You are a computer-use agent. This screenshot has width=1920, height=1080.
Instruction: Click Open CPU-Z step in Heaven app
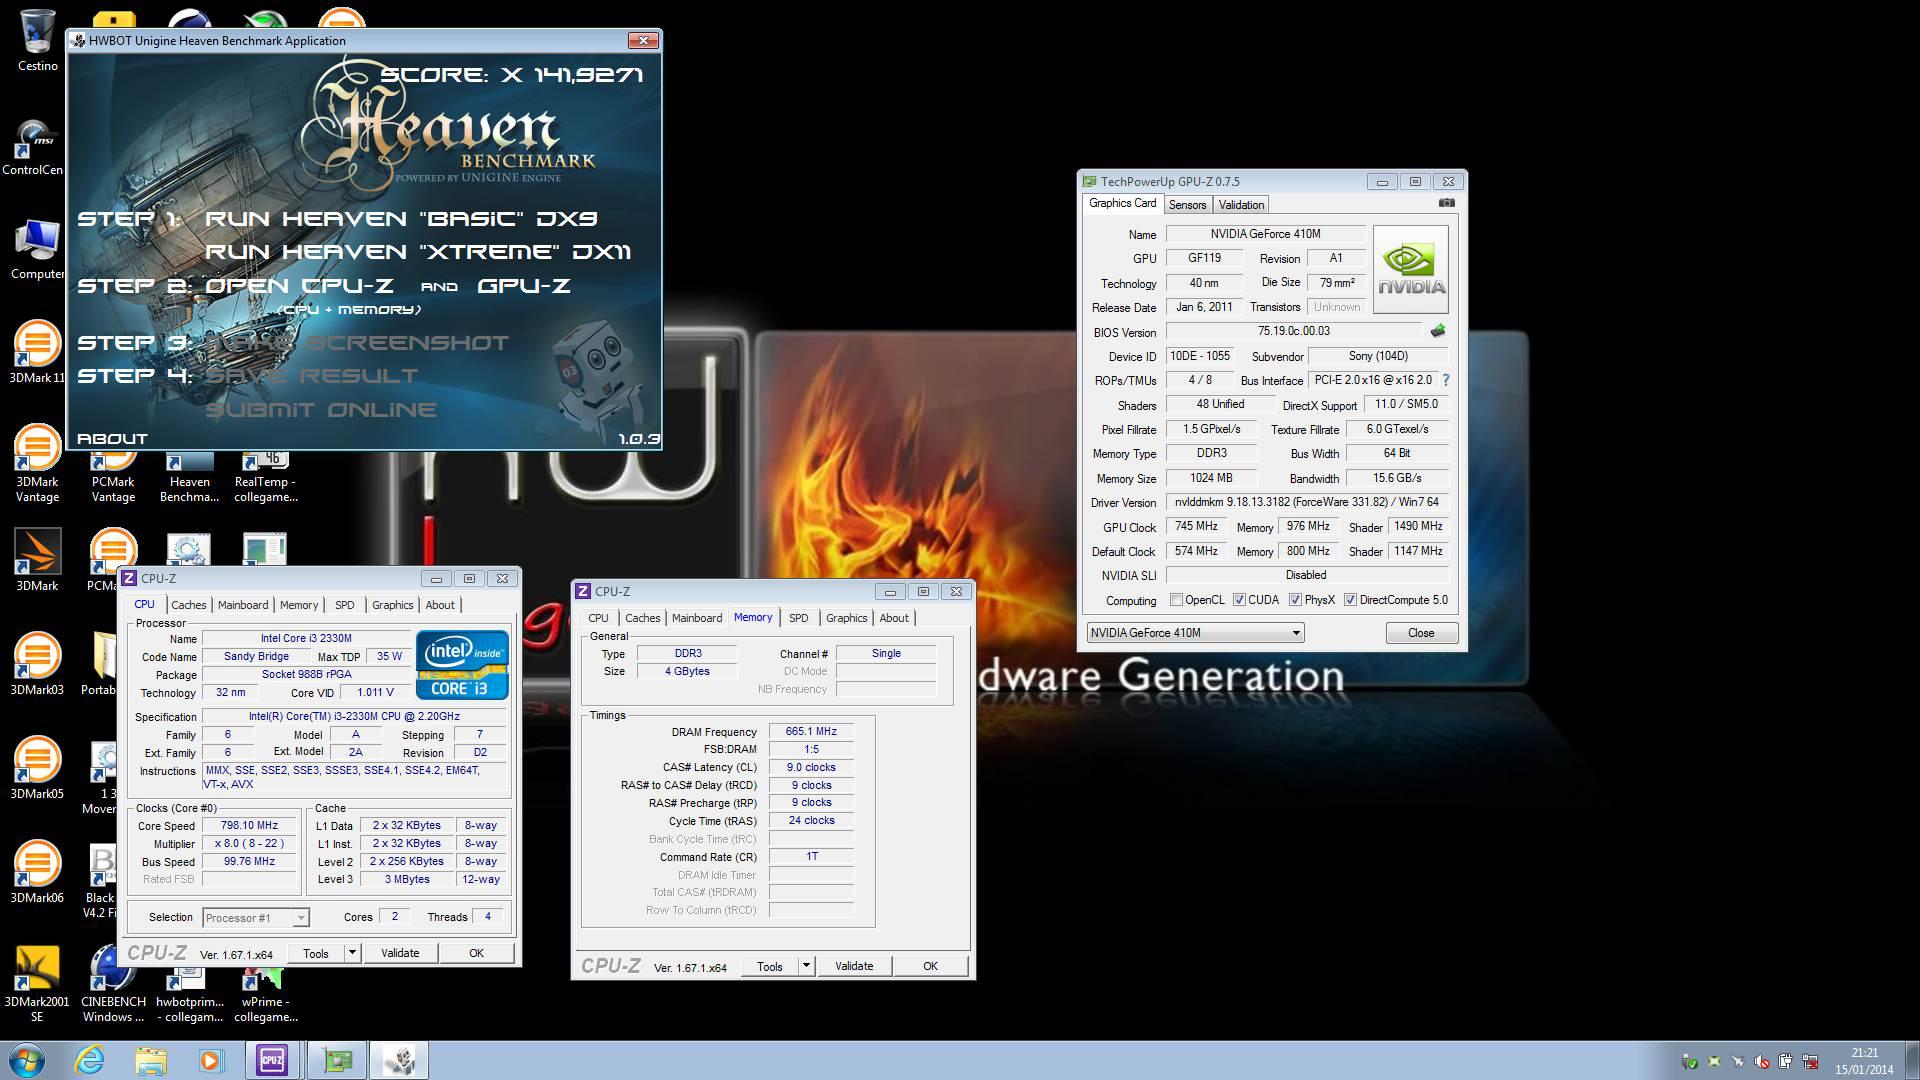[299, 286]
